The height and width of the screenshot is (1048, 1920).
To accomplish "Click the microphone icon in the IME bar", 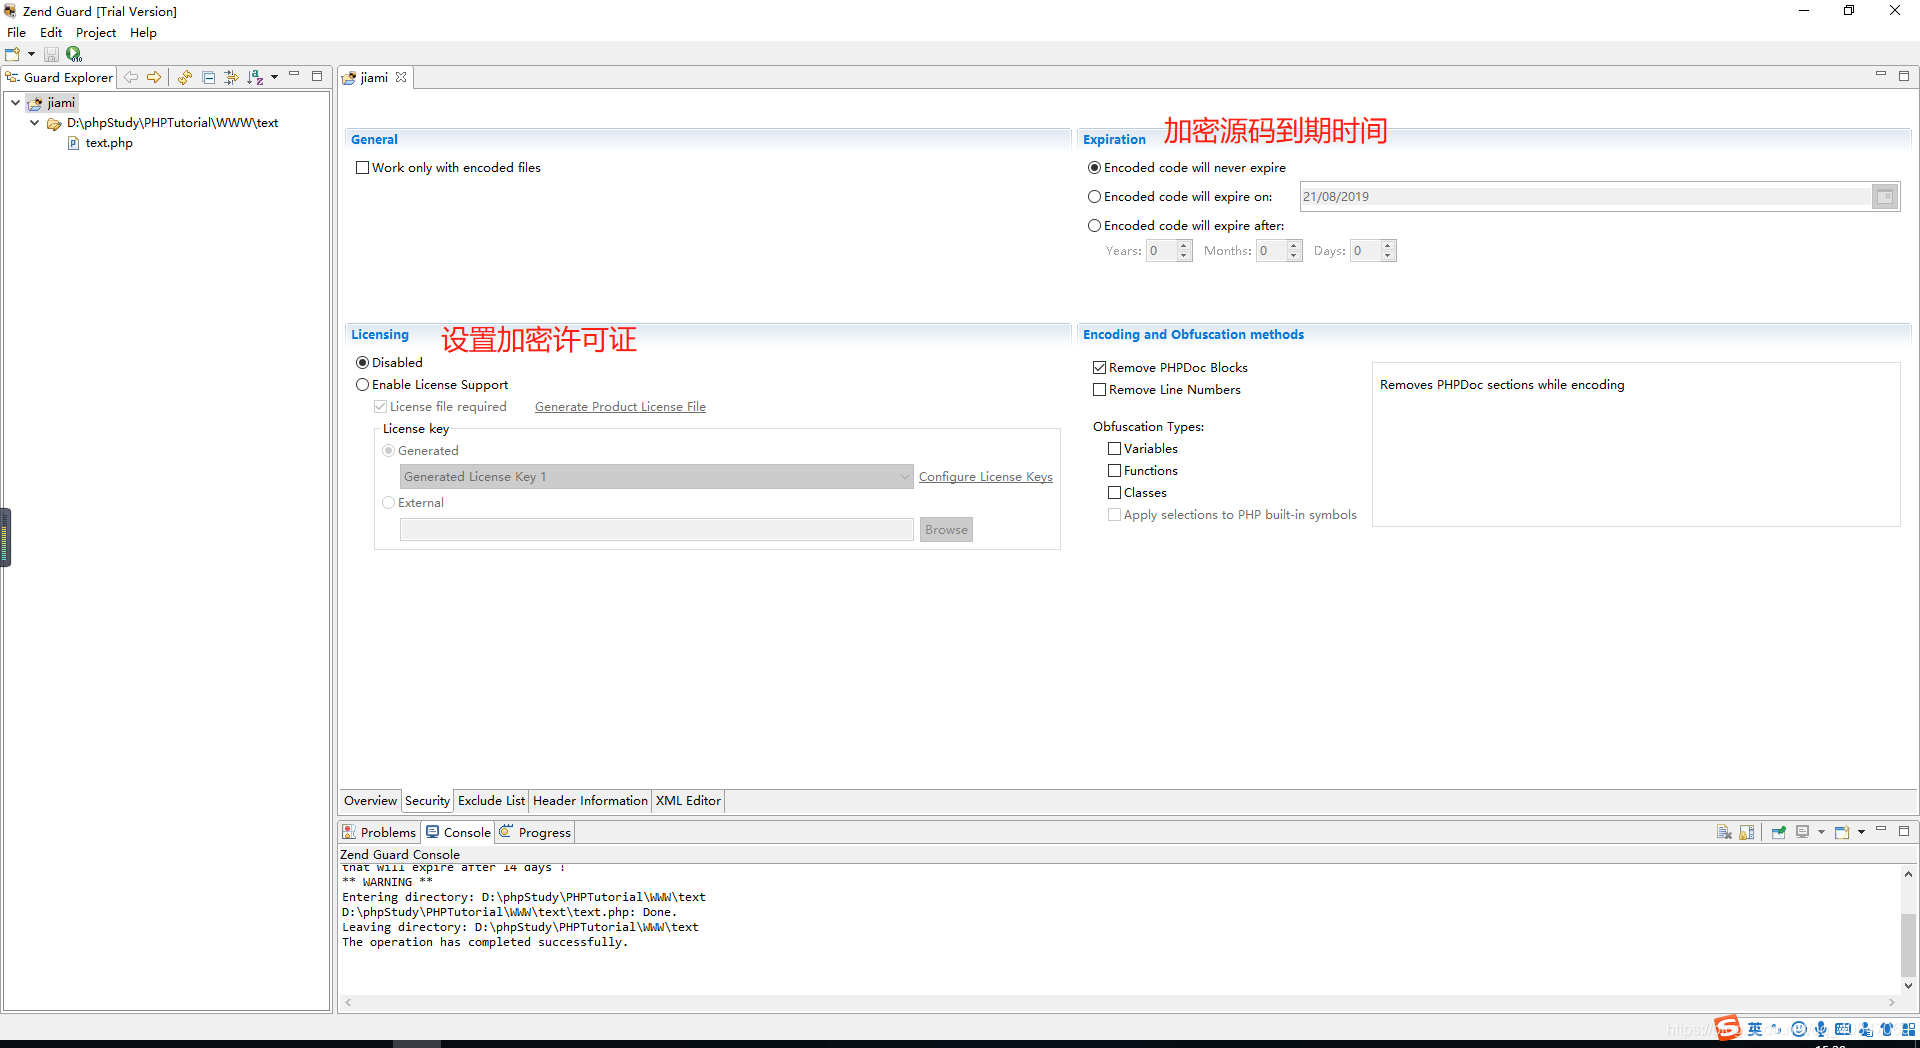I will click(x=1821, y=1029).
